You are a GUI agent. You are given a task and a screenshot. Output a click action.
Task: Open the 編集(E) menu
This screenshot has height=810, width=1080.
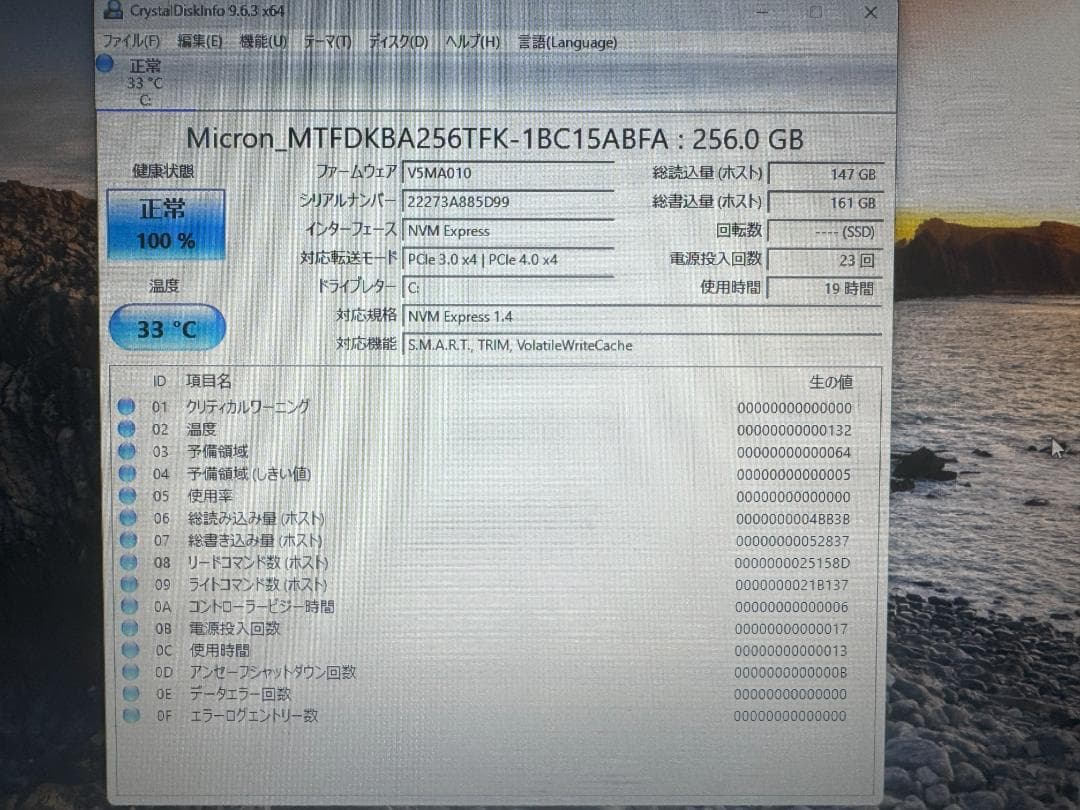[x=199, y=42]
